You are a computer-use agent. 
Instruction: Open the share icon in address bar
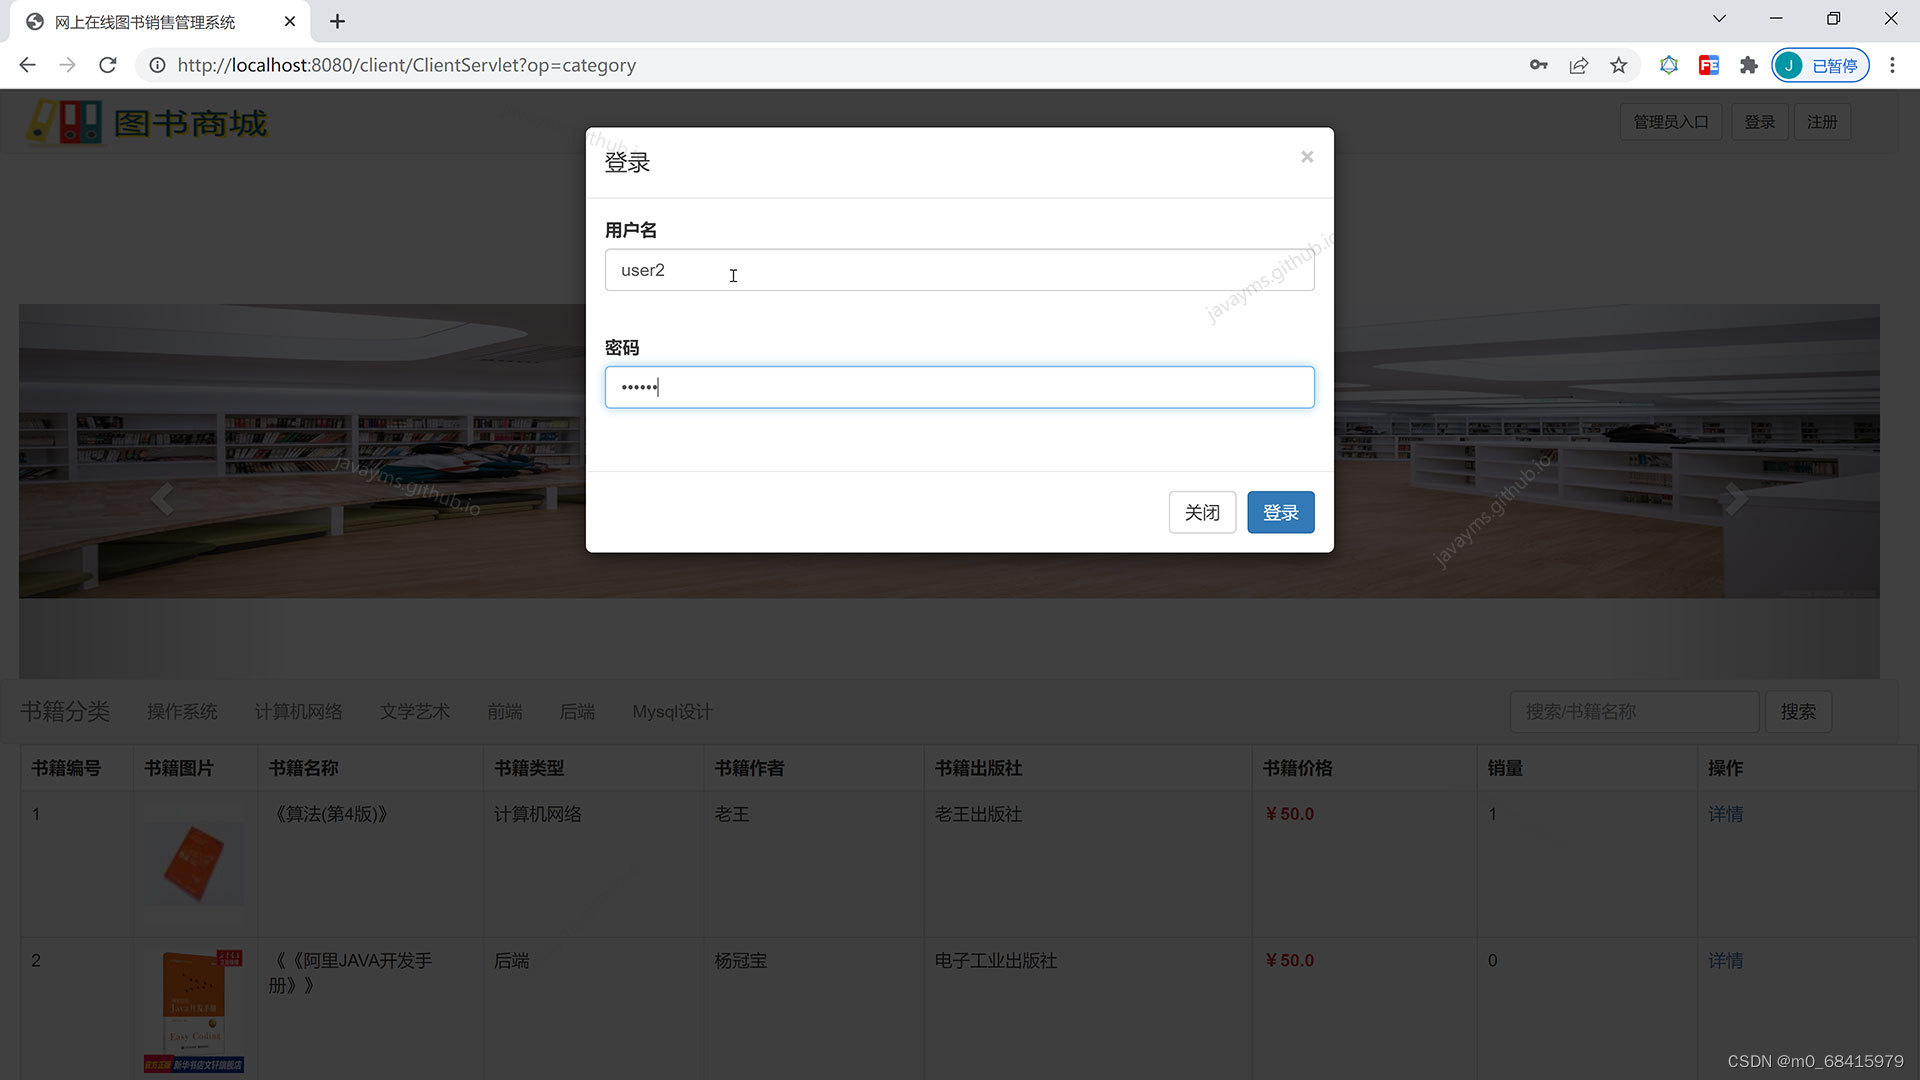[1579, 65]
